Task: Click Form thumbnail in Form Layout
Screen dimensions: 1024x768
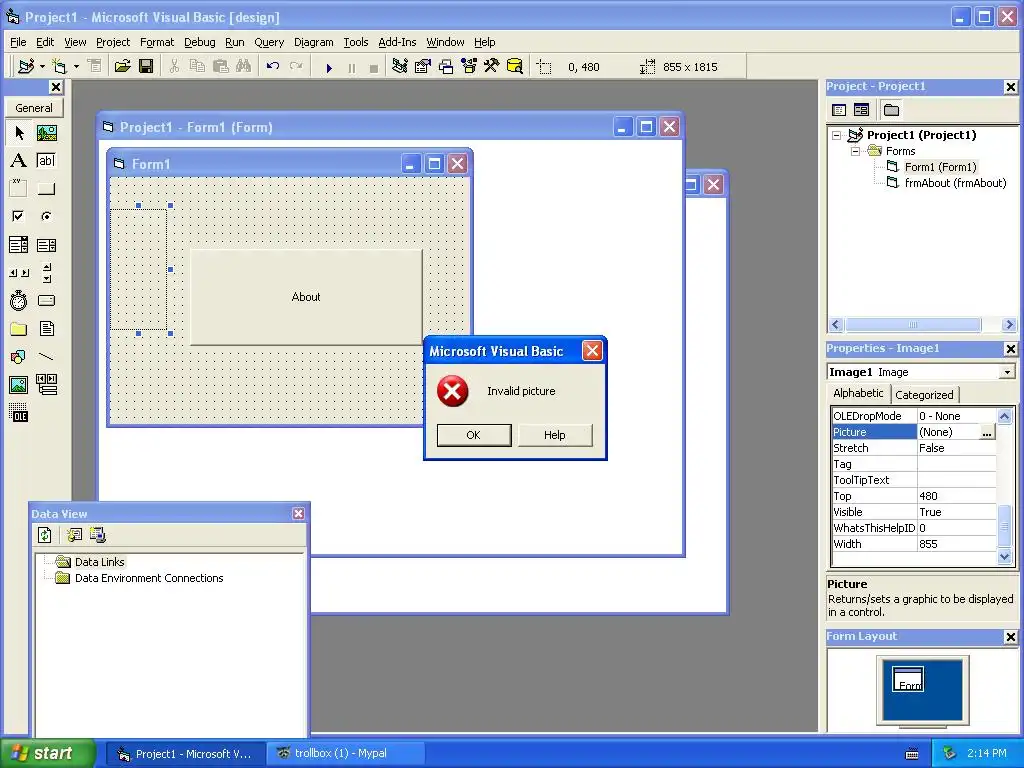Action: (908, 680)
